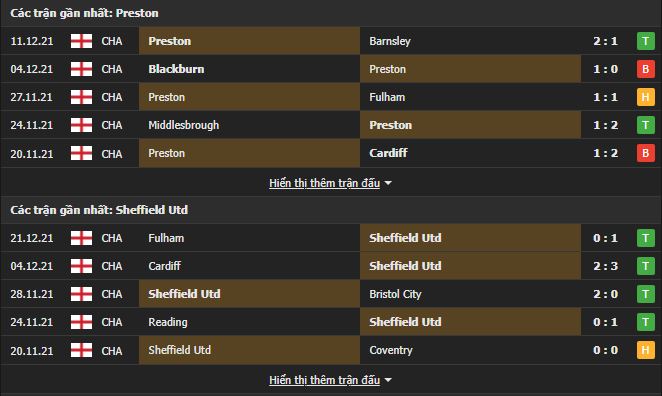This screenshot has width=662, height=396.
Task: Click the England flag on the 11.12.21 row
Action: click(81, 41)
